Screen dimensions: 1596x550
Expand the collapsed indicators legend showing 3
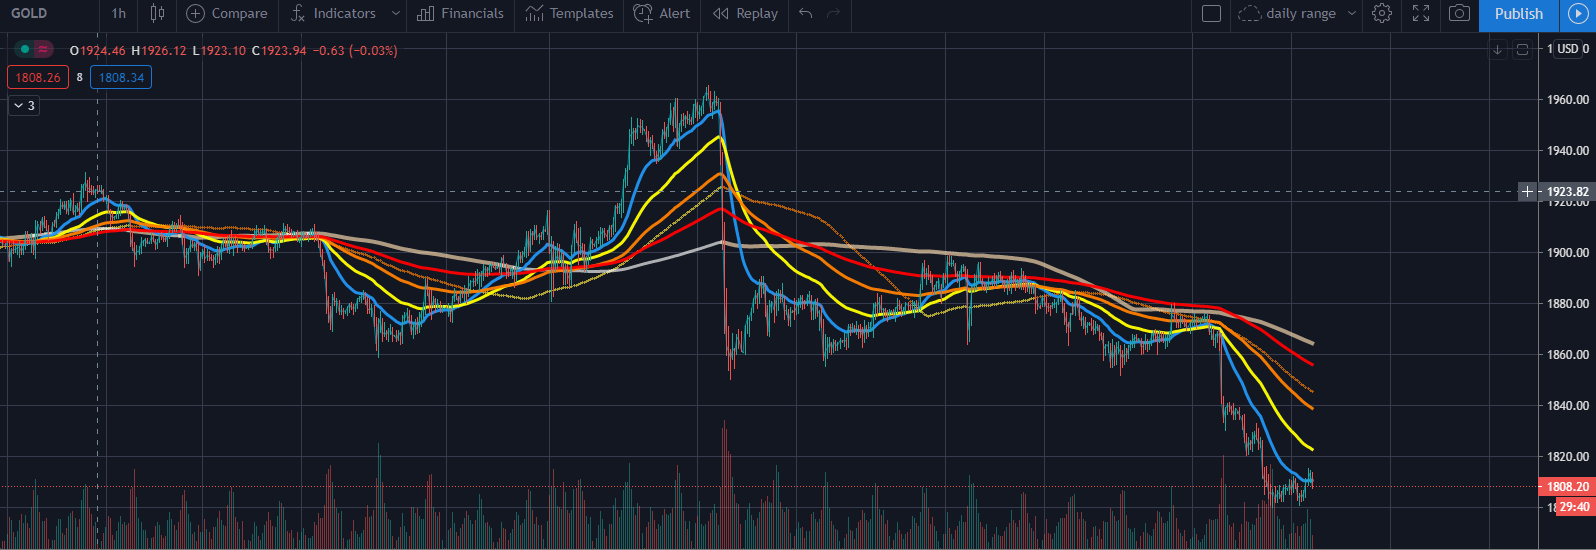[x=25, y=105]
